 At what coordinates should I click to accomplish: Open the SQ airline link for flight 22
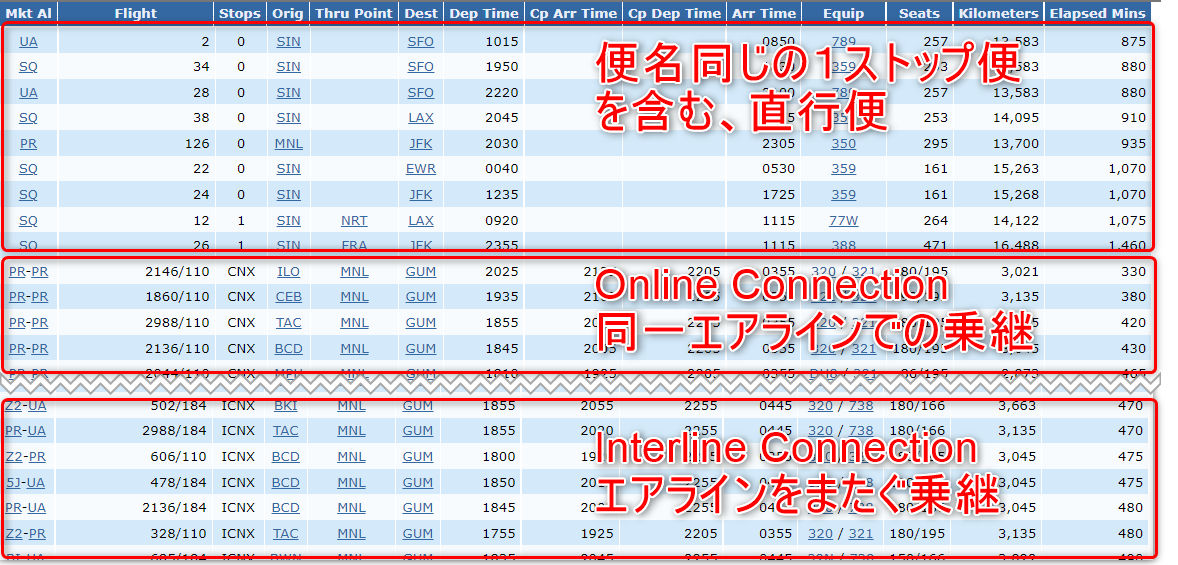(x=28, y=169)
